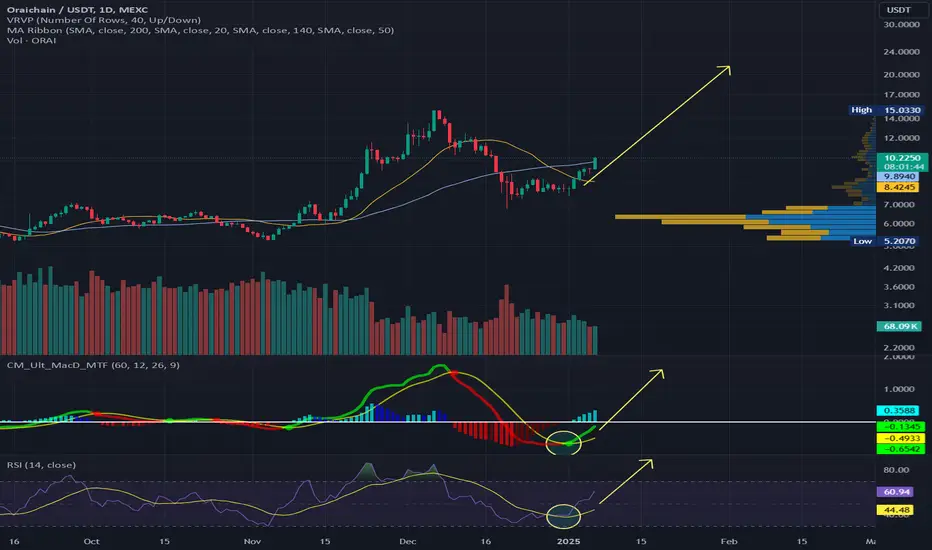Click the Feb label on time axis
The image size is (932, 550).
click(729, 541)
